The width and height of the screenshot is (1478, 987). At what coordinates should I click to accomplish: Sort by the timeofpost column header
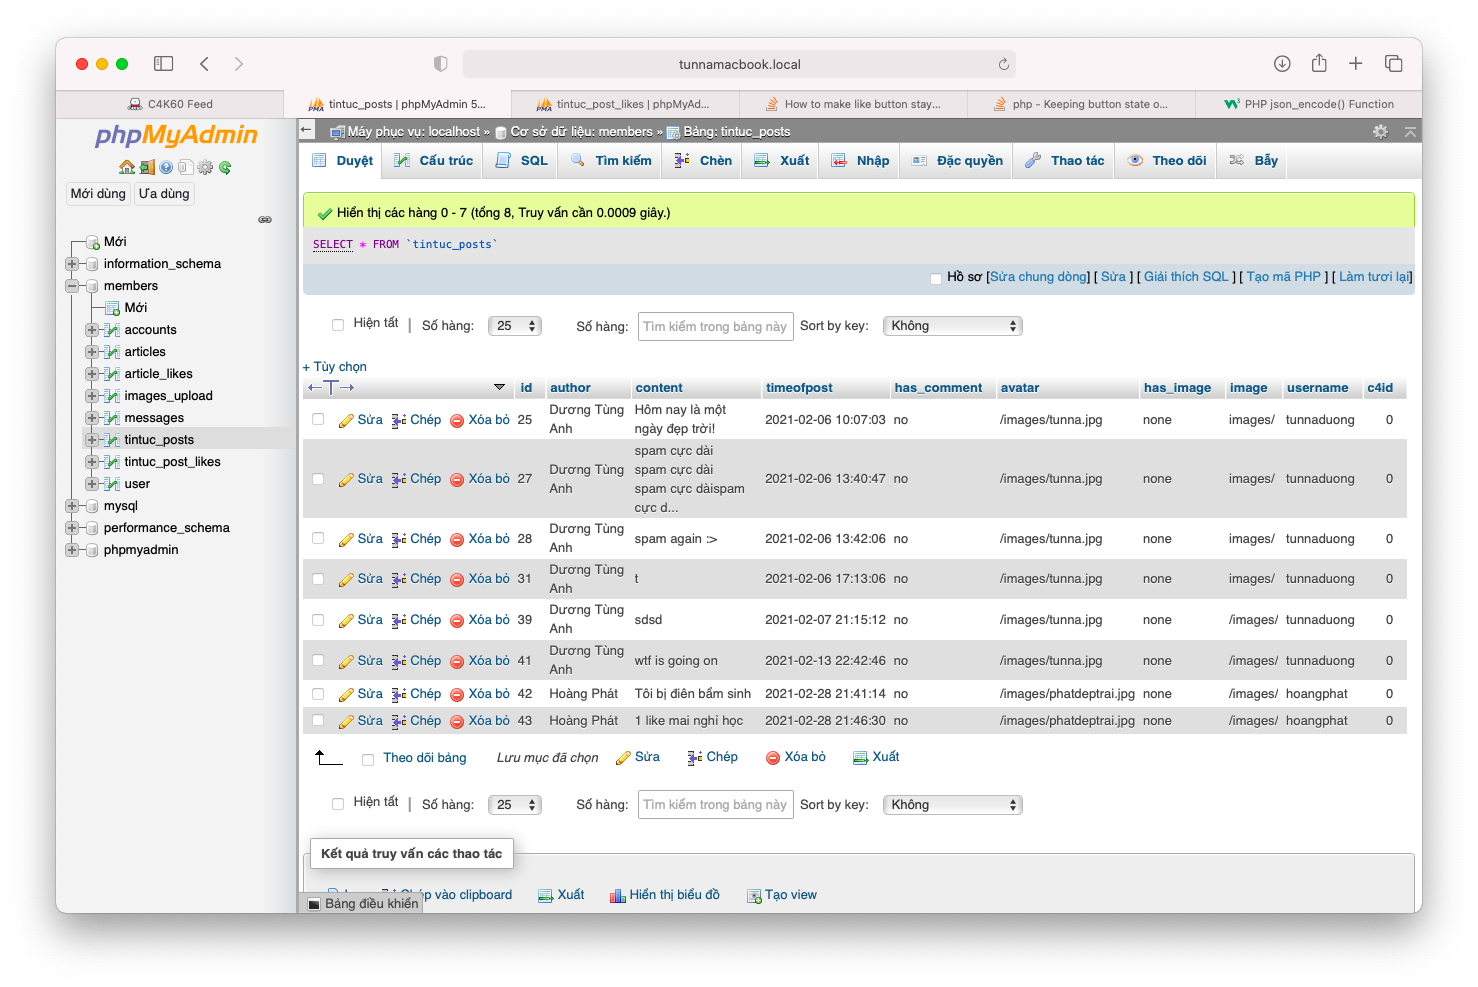799,388
